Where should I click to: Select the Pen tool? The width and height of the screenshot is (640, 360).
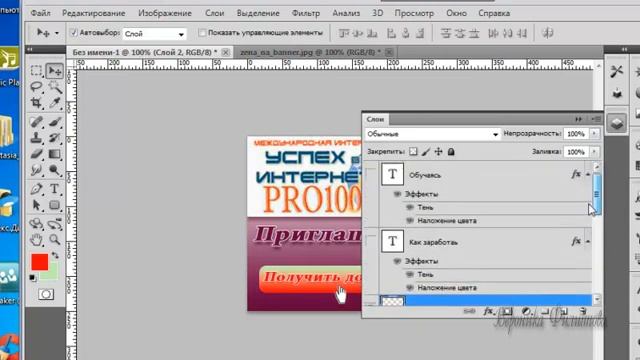[x=36, y=189]
